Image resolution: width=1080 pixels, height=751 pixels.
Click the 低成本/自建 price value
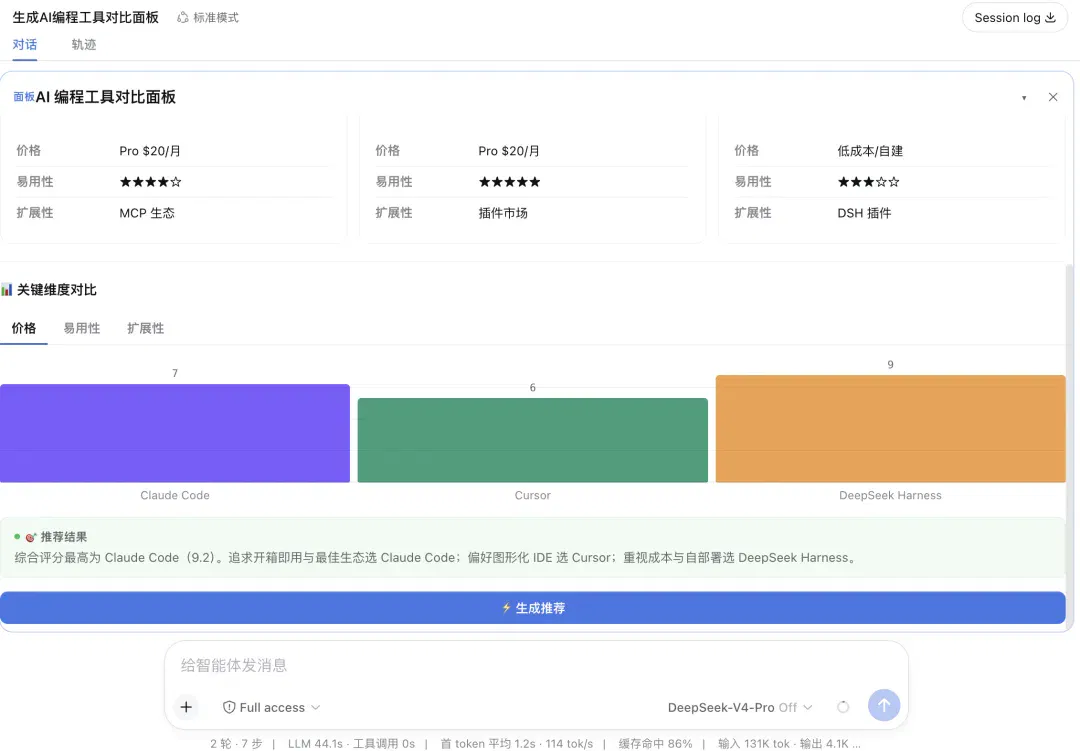pyautogui.click(x=870, y=151)
